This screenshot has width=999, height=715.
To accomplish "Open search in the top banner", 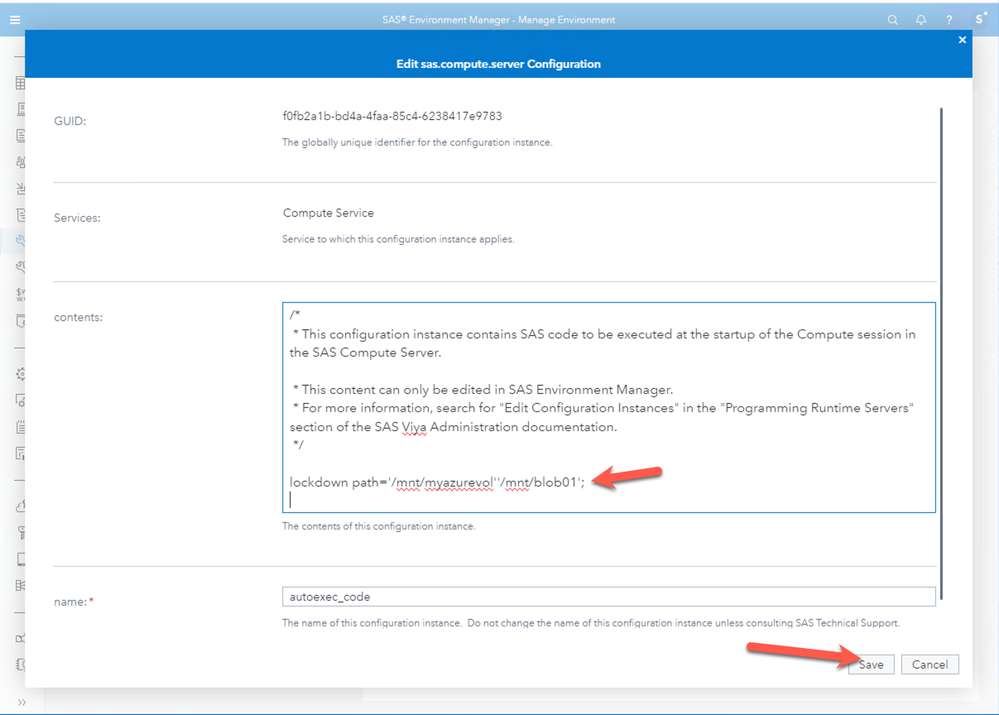I will tap(893, 20).
